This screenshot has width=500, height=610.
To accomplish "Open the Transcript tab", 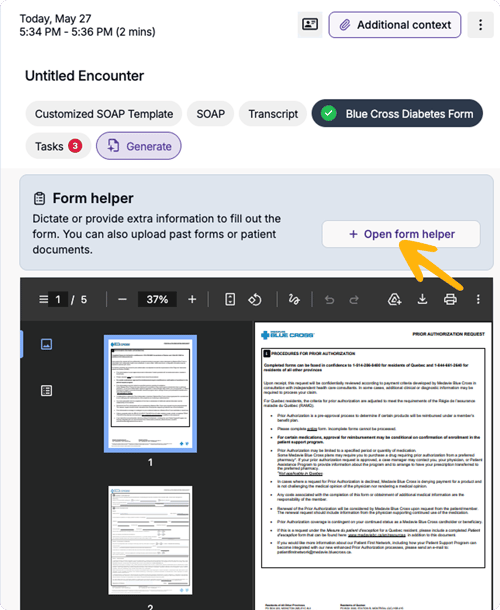I will pos(273,114).
